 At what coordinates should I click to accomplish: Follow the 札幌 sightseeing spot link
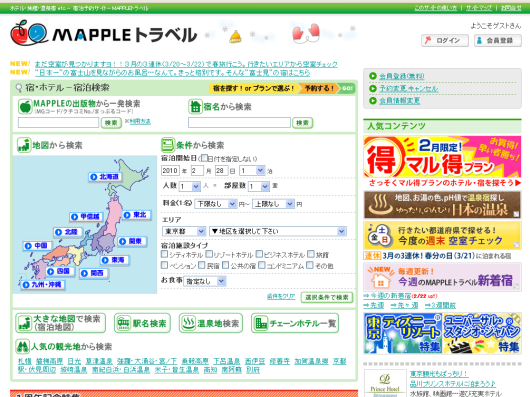coord(25,361)
